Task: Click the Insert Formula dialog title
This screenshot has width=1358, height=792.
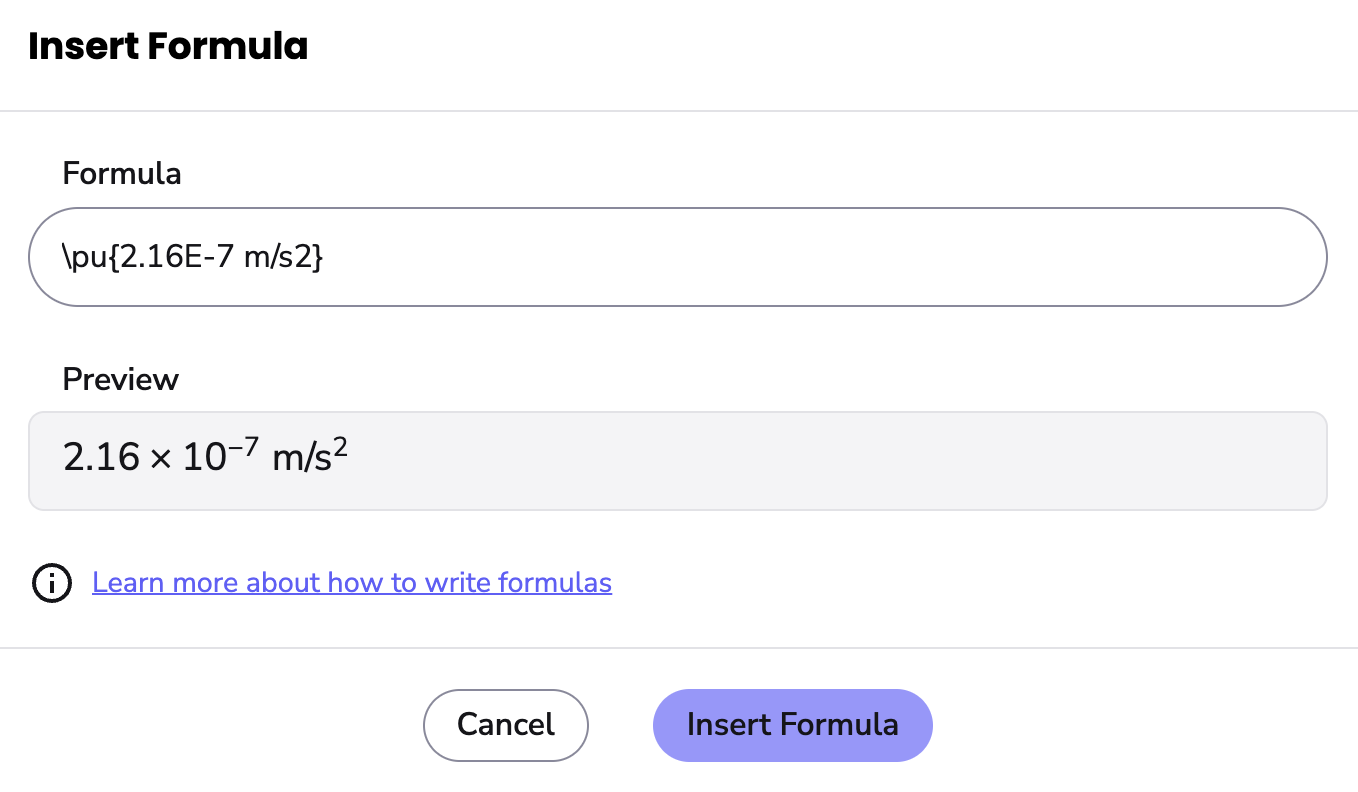Action: (168, 46)
